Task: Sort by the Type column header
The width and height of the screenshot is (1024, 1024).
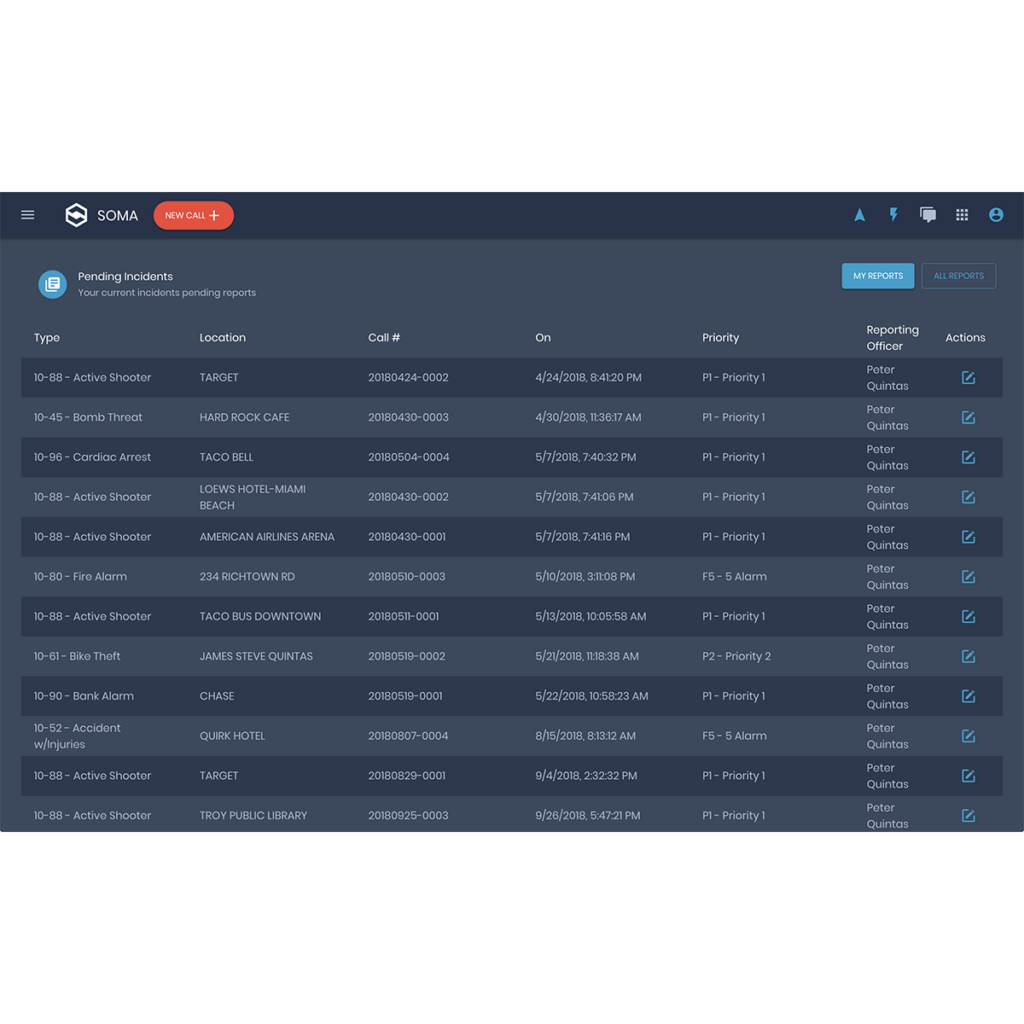Action: 47,338
